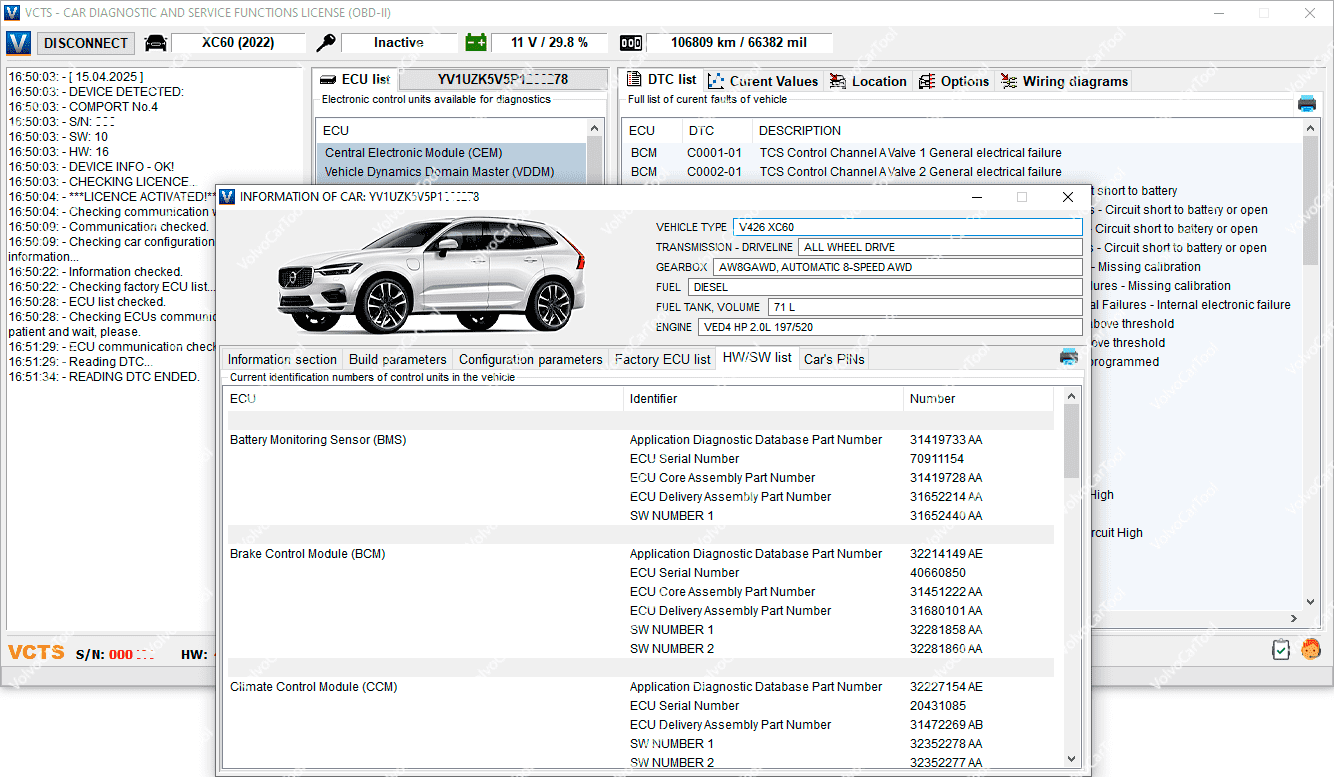1334x777 pixels.
Task: Click the ALL WHEEL DRIVE driveline field
Action: 940,247
